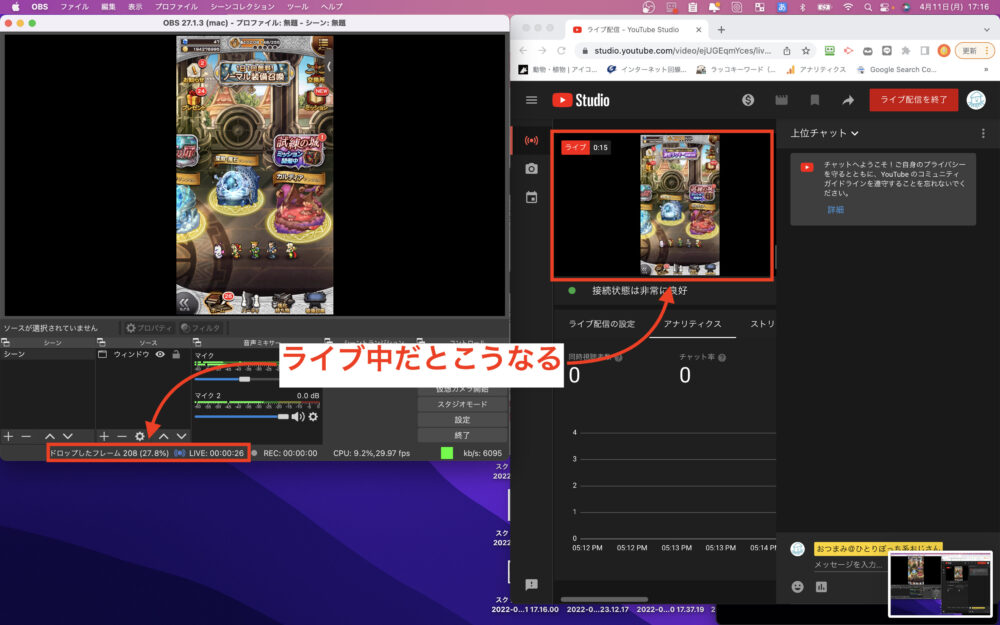Mute the マイク 2 speaker icon
Viewport: 1000px width, 625px height.
tap(298, 416)
